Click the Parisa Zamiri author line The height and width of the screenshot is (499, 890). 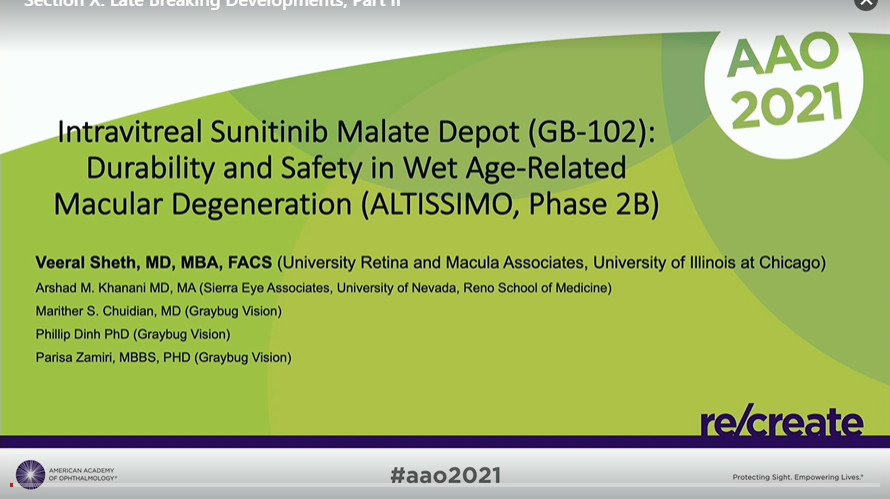click(163, 357)
